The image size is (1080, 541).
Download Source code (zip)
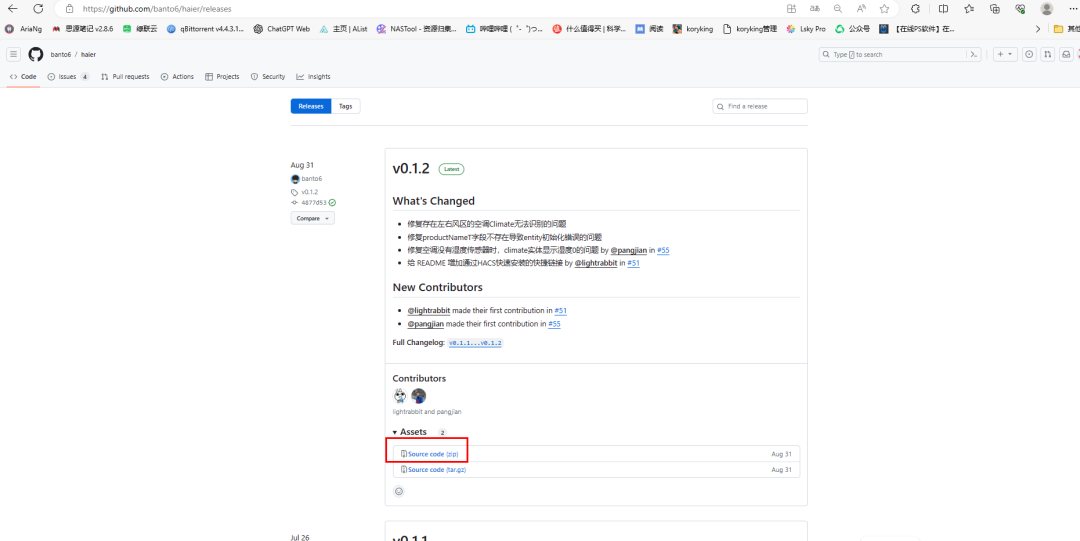click(x=433, y=453)
